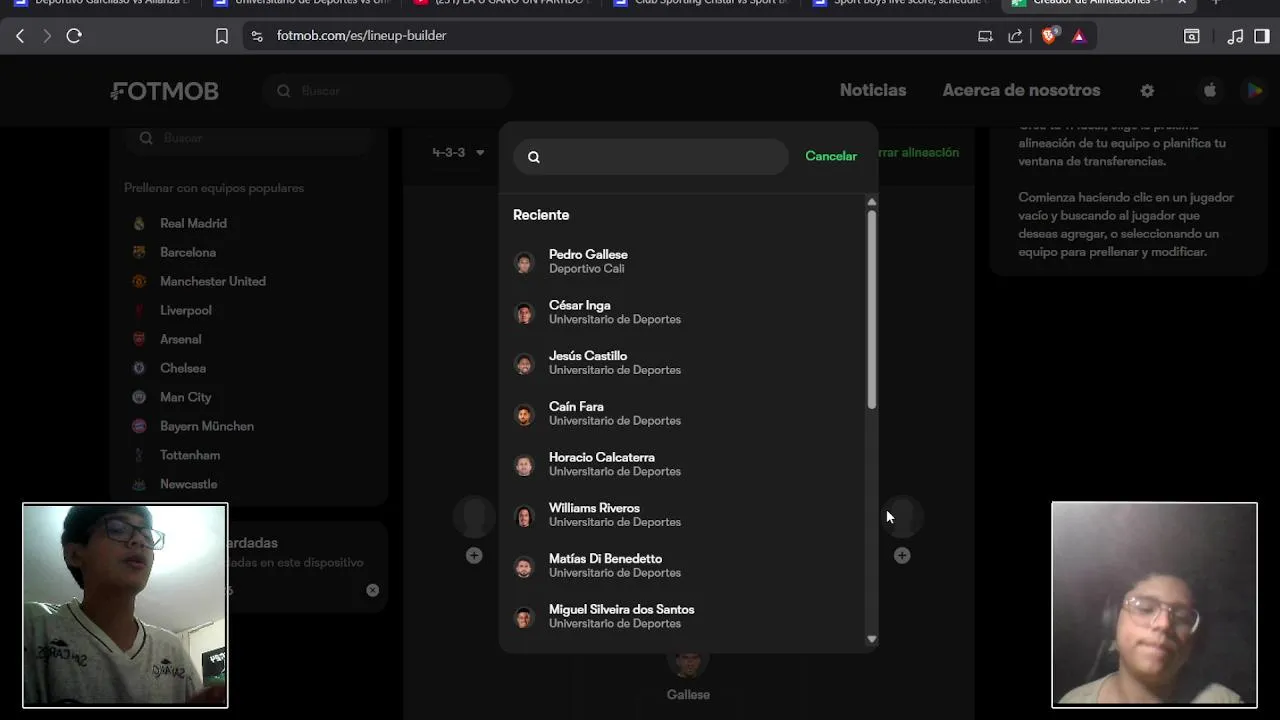This screenshot has height=720, width=1280.
Task: Click Pedro Gallese's avatar photo
Action: point(524,262)
